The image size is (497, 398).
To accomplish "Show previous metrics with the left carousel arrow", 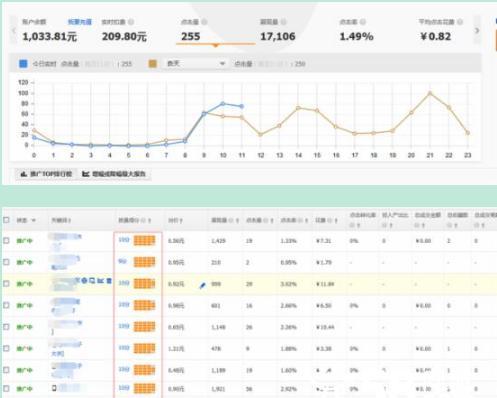I will 14,31.
